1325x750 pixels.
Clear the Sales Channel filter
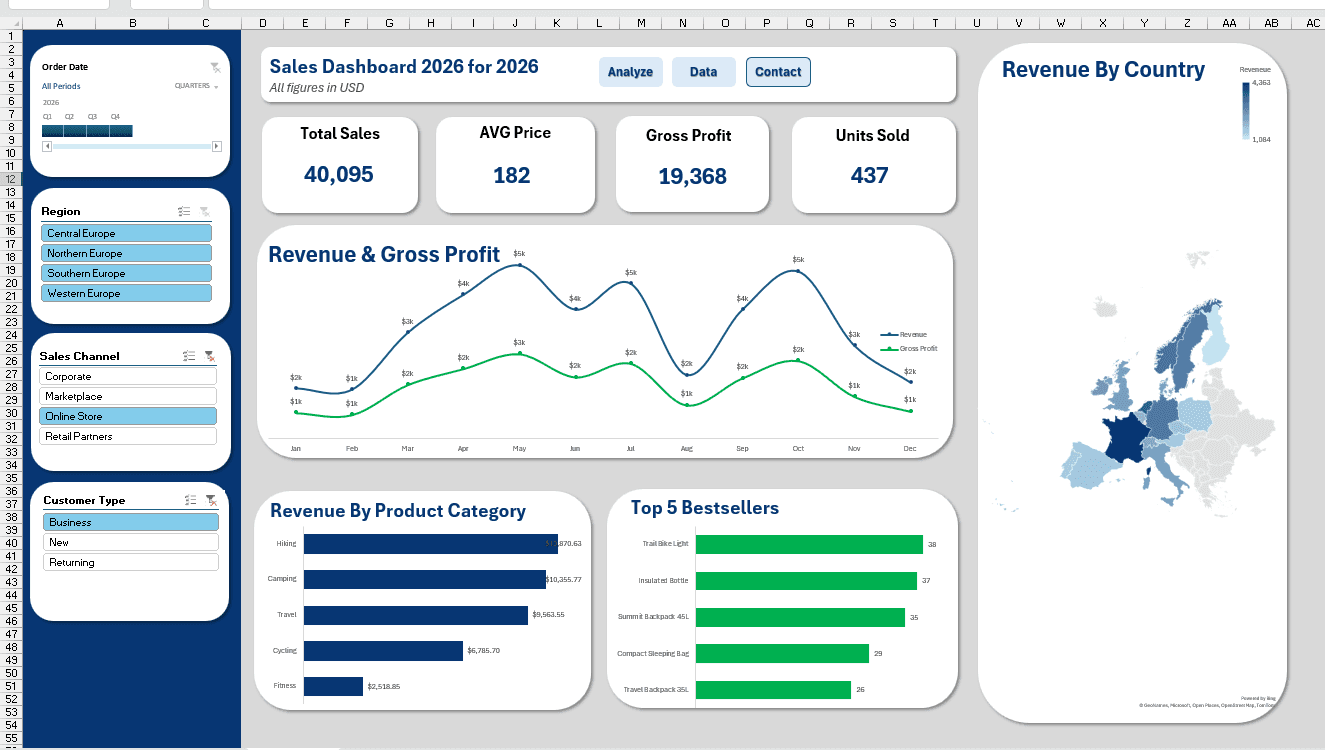(210, 356)
